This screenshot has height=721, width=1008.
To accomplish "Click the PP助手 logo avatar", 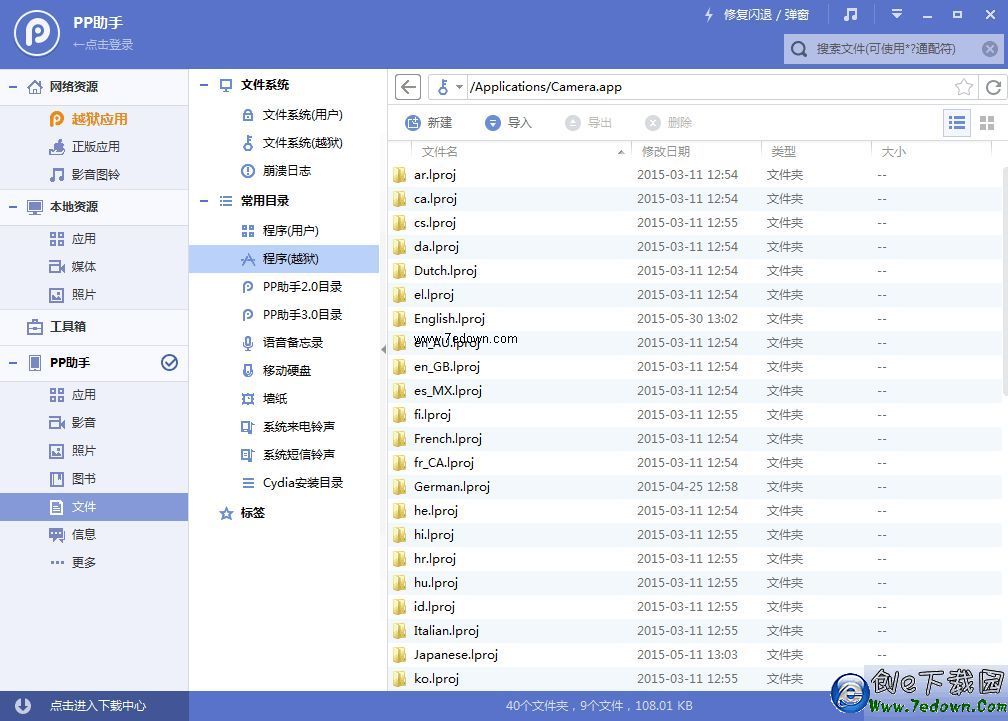I will click(37, 31).
